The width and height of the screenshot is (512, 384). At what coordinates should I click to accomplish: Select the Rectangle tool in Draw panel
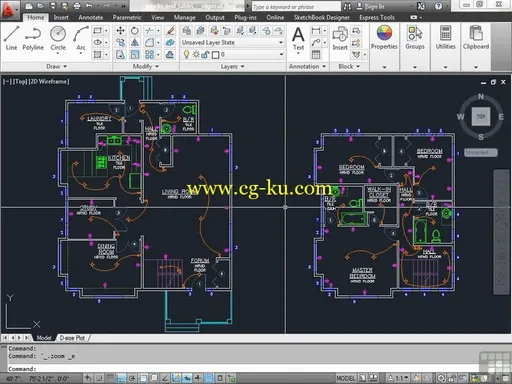(98, 31)
